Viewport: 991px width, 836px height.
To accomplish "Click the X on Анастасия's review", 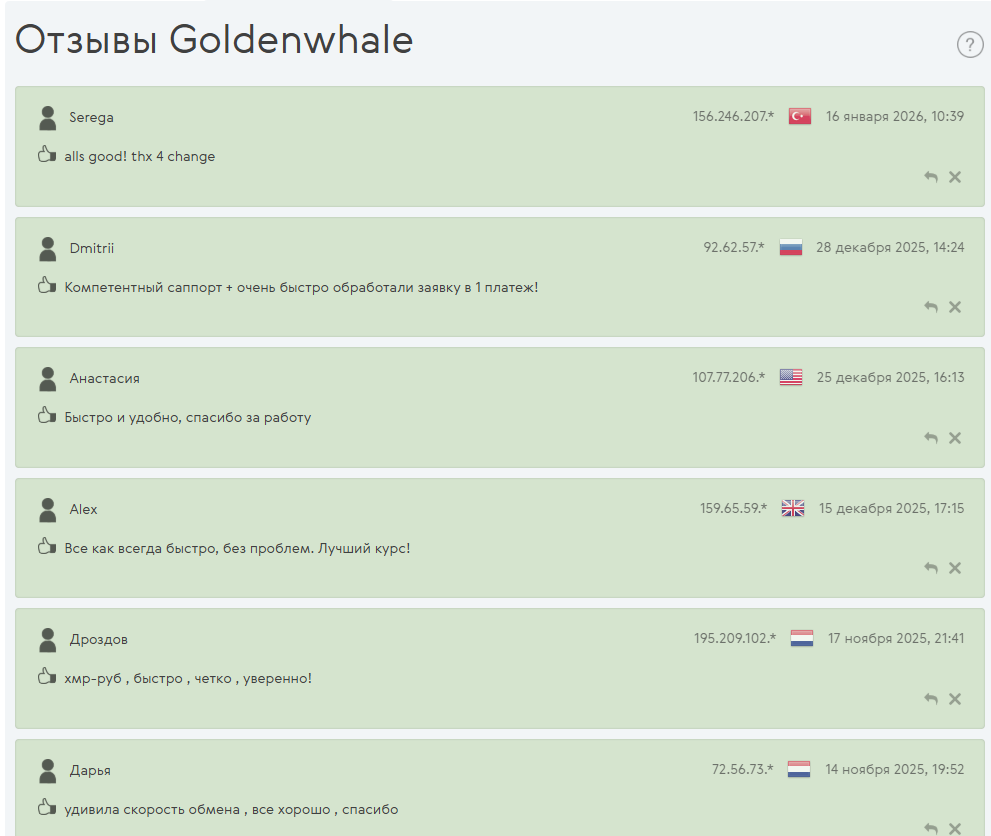I will [955, 437].
